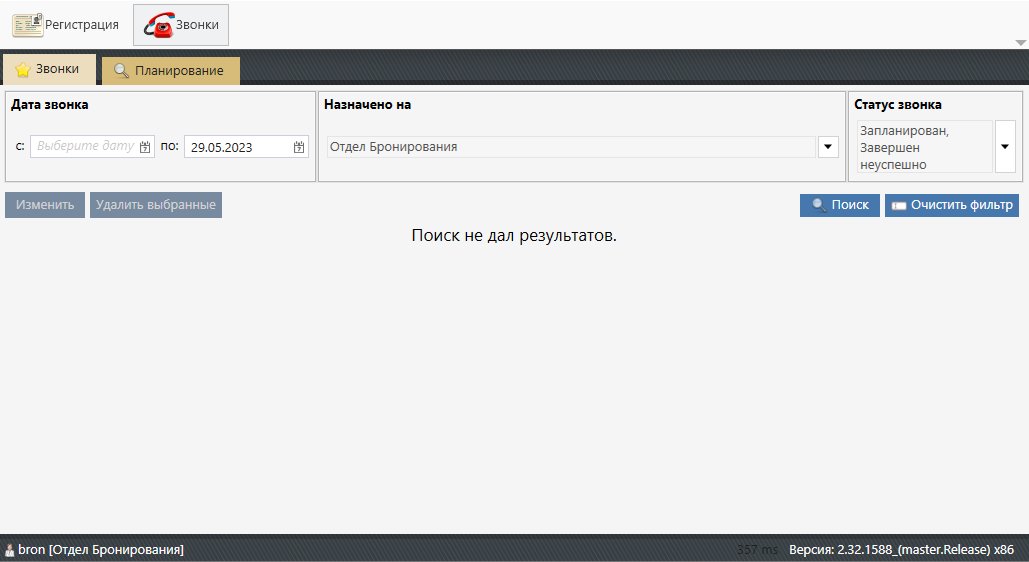The width and height of the screenshot is (1029, 562).
Task: Click the eraser icon on Очистить фильтр
Action: [x=899, y=205]
